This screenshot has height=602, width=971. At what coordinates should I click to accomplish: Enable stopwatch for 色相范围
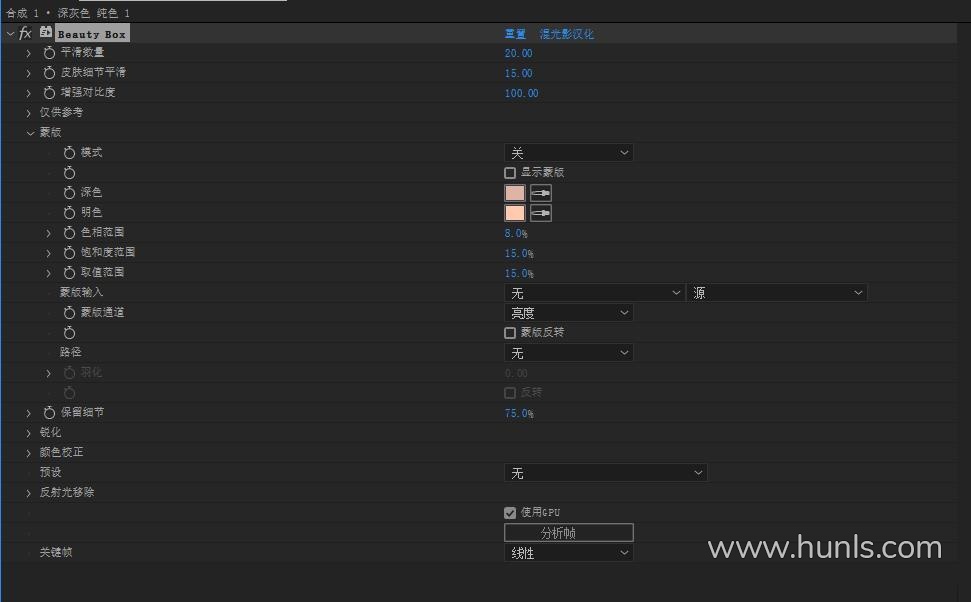pyautogui.click(x=69, y=233)
